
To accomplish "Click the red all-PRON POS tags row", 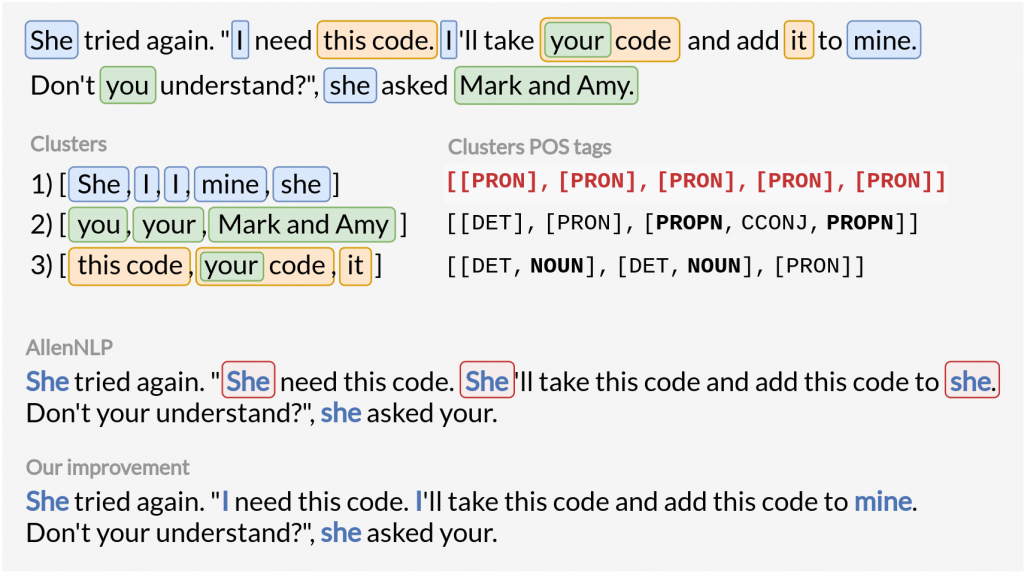I will point(695,182).
